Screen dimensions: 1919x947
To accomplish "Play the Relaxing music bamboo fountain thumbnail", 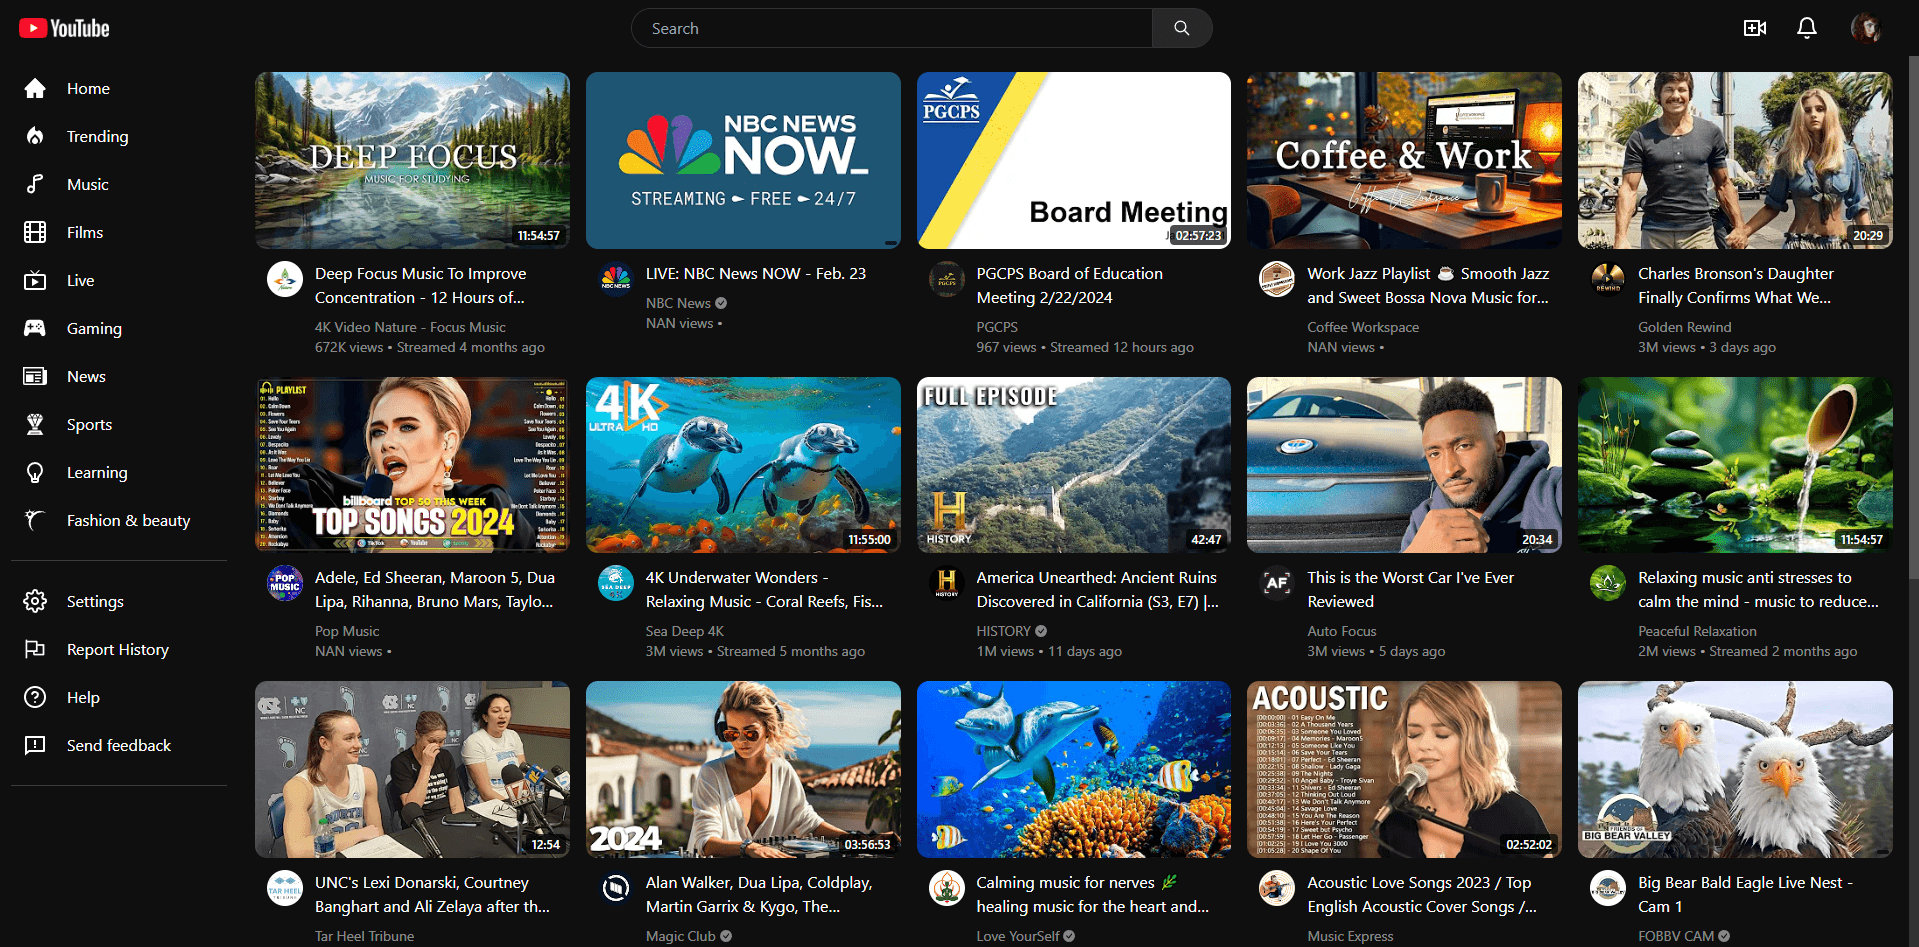I will click(1735, 465).
